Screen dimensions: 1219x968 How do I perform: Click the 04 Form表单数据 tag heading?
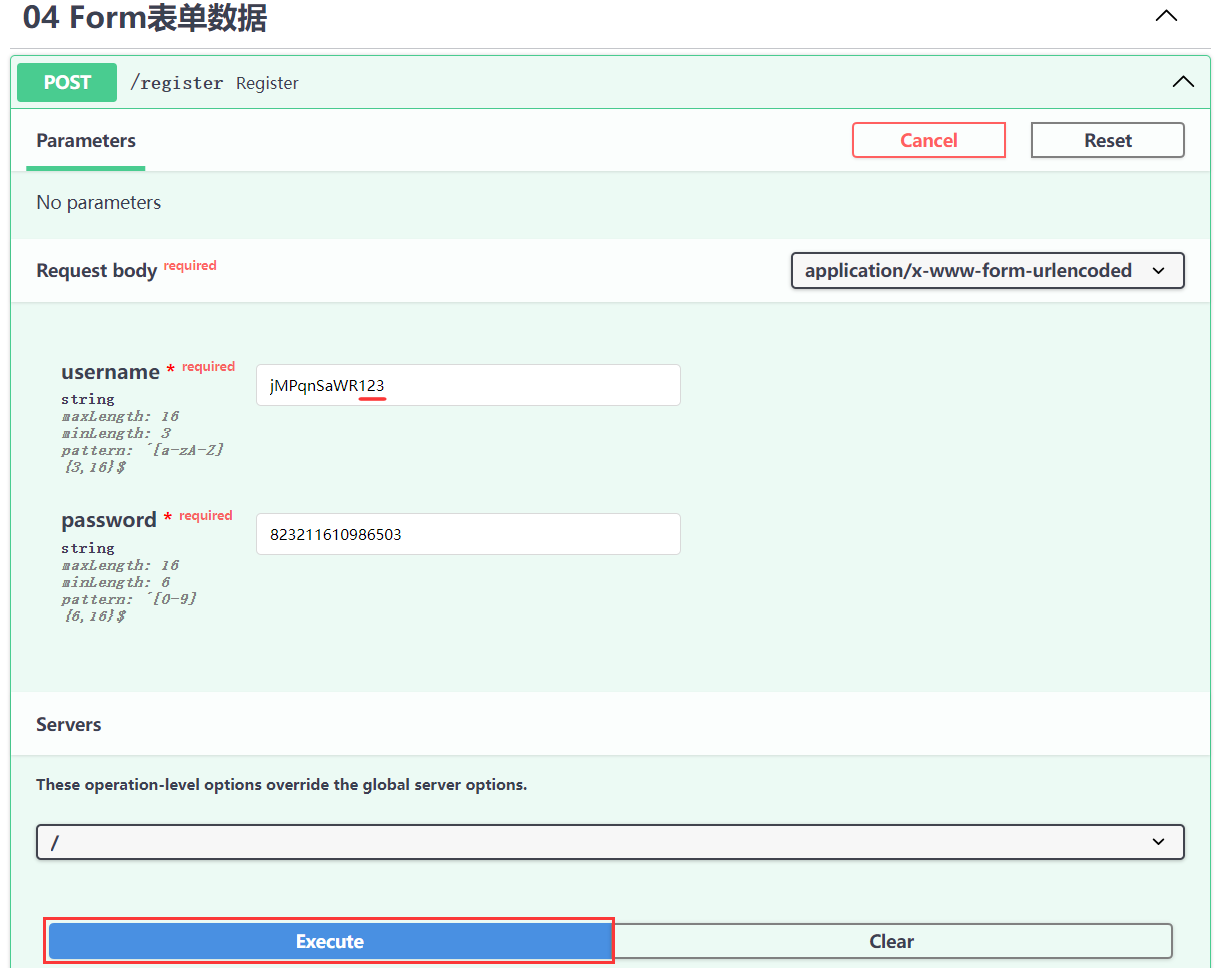tap(145, 18)
